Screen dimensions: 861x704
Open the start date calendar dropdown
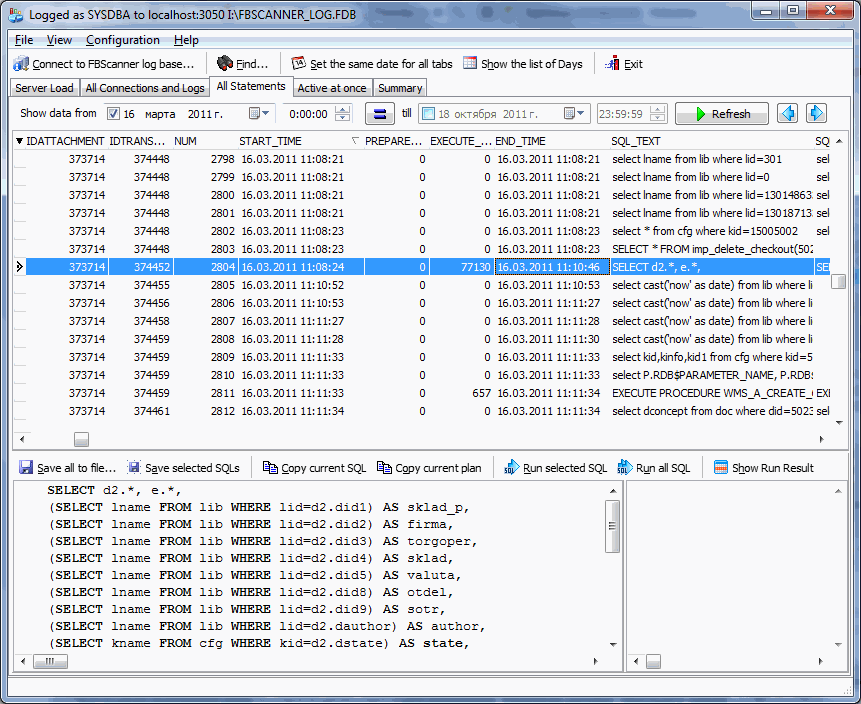pos(257,114)
